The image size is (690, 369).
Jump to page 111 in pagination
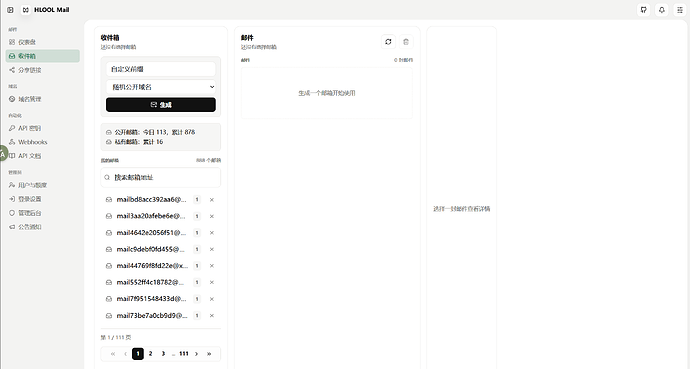[184, 354]
